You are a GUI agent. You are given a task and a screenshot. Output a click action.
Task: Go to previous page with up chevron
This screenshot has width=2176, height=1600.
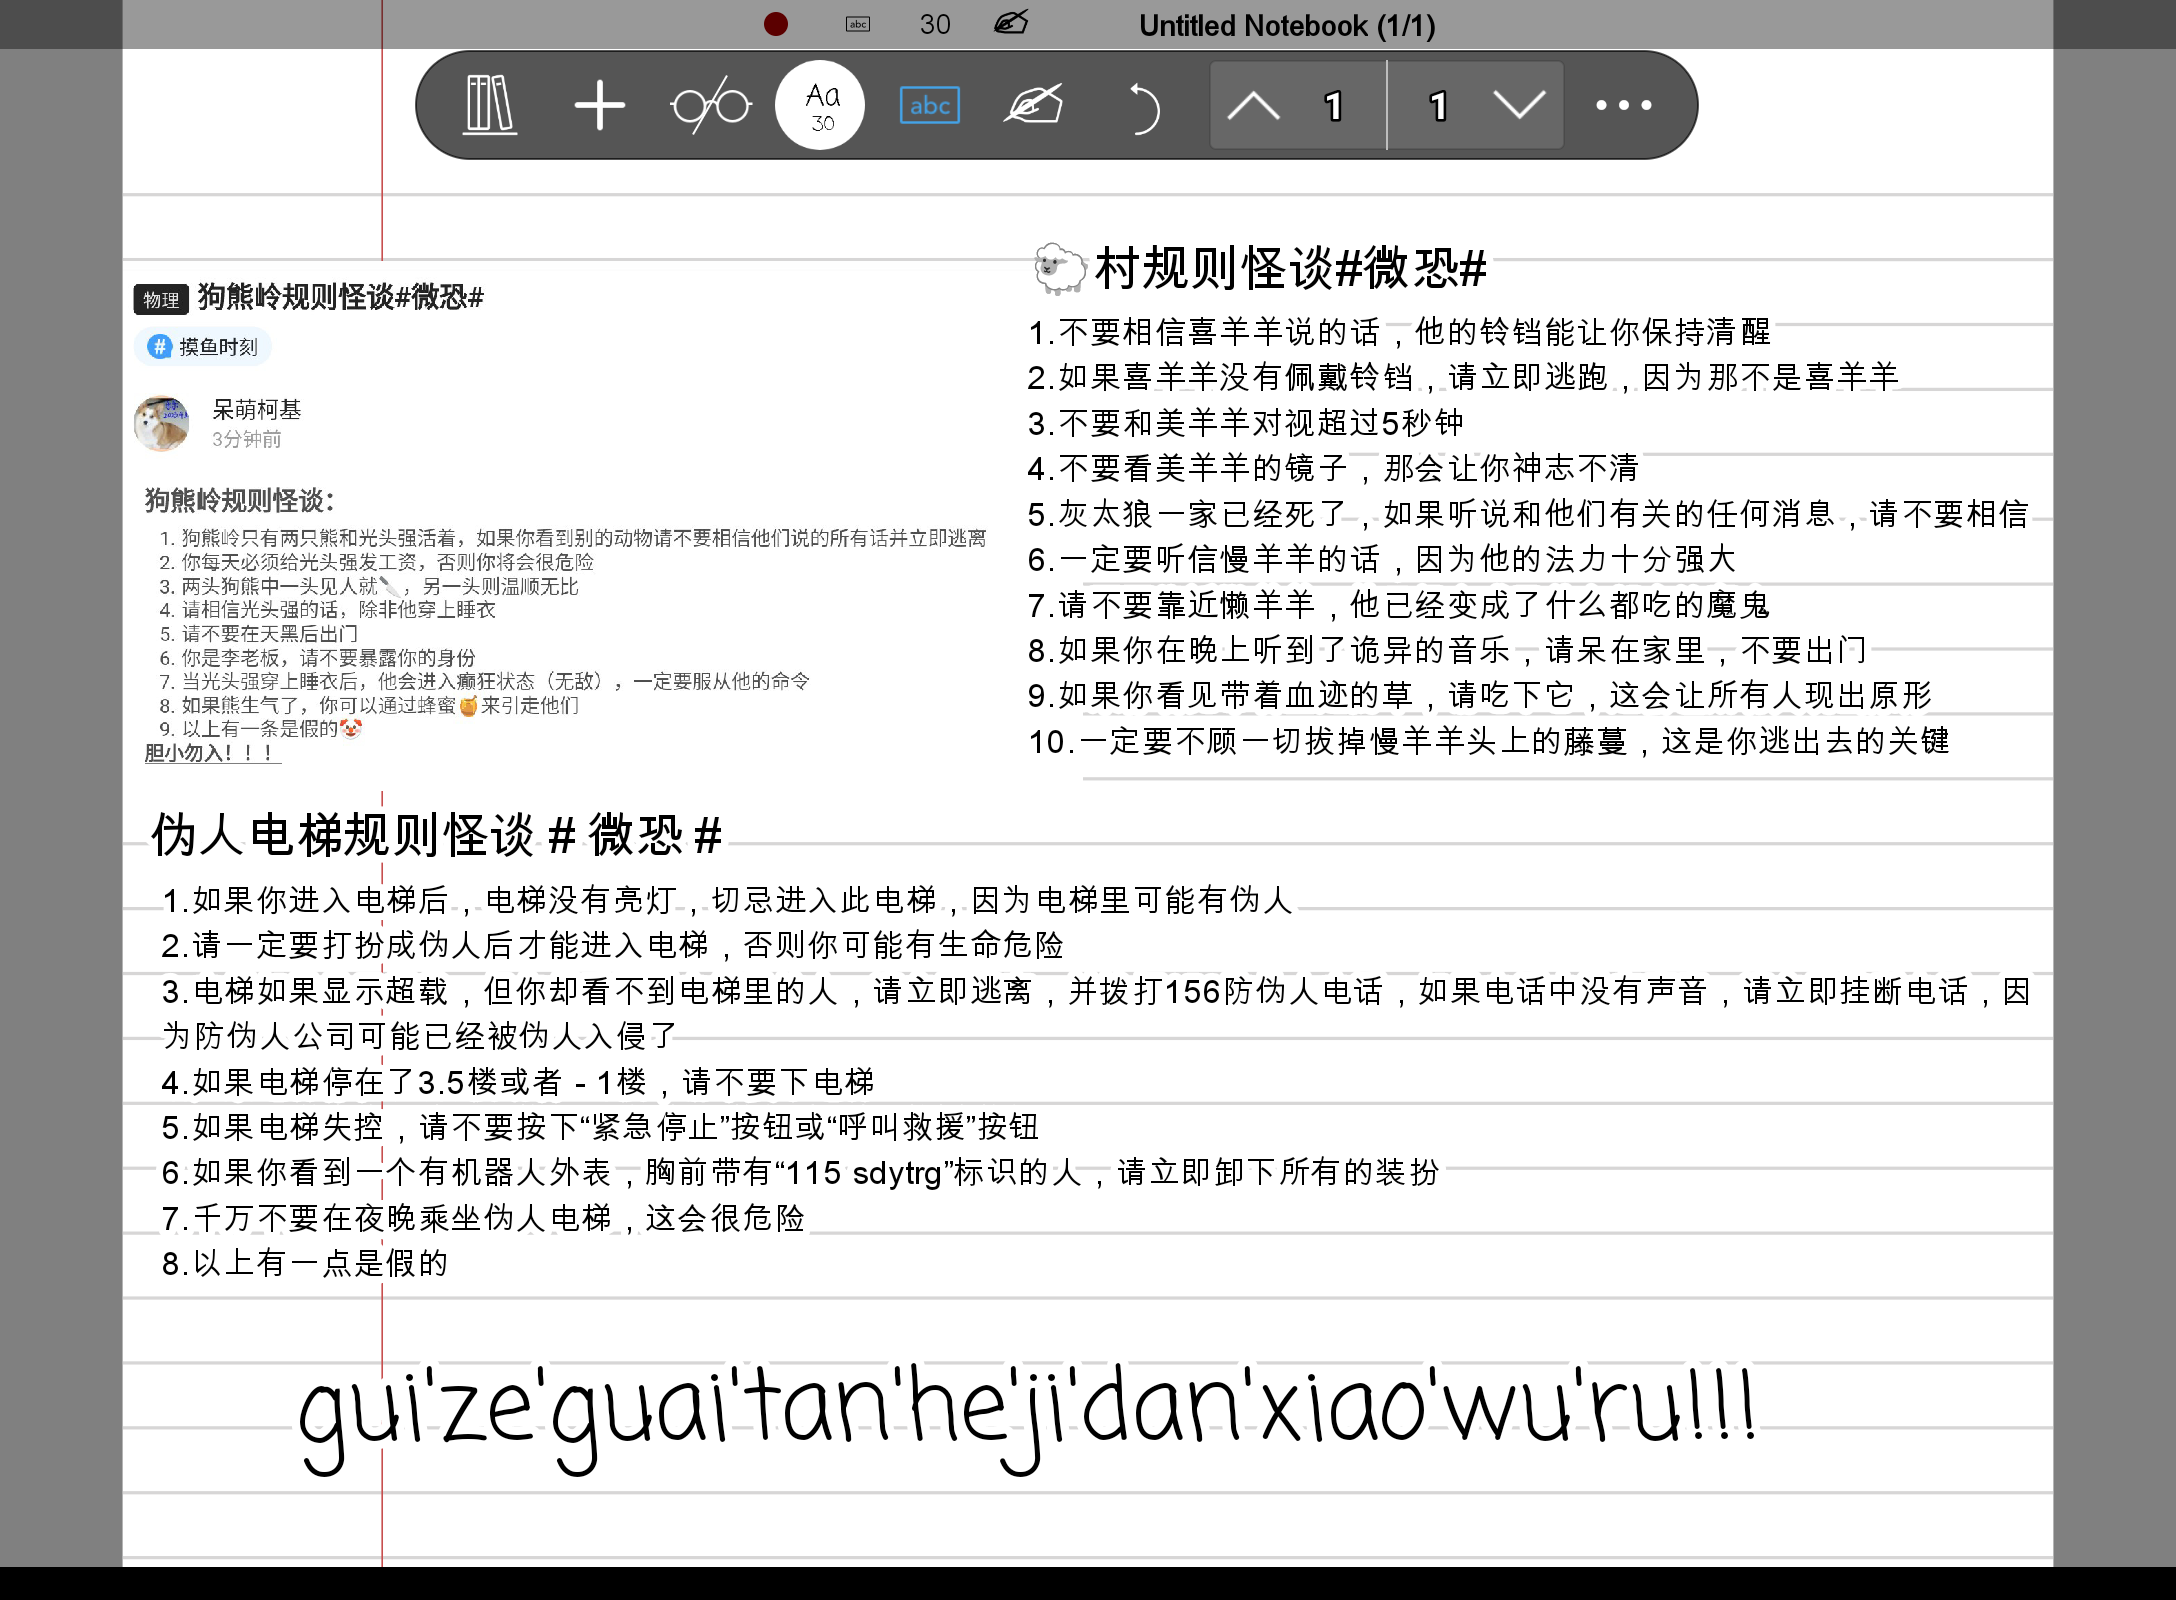(x=1254, y=105)
